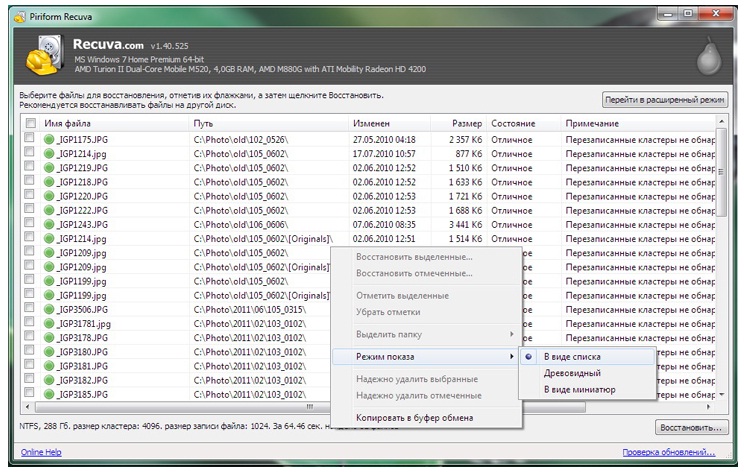The height and width of the screenshot is (472, 744).
Task: Click green status dot for _IGP3506.JPG
Action: coord(49,309)
